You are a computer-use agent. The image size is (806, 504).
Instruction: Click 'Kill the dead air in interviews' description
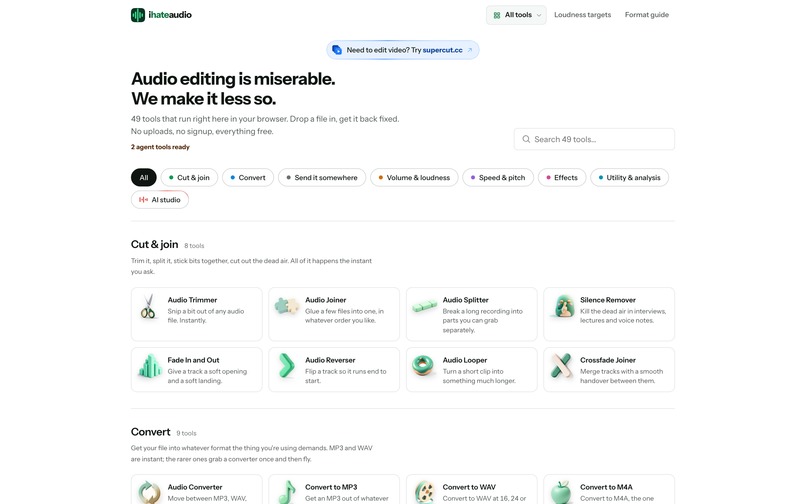point(623,311)
